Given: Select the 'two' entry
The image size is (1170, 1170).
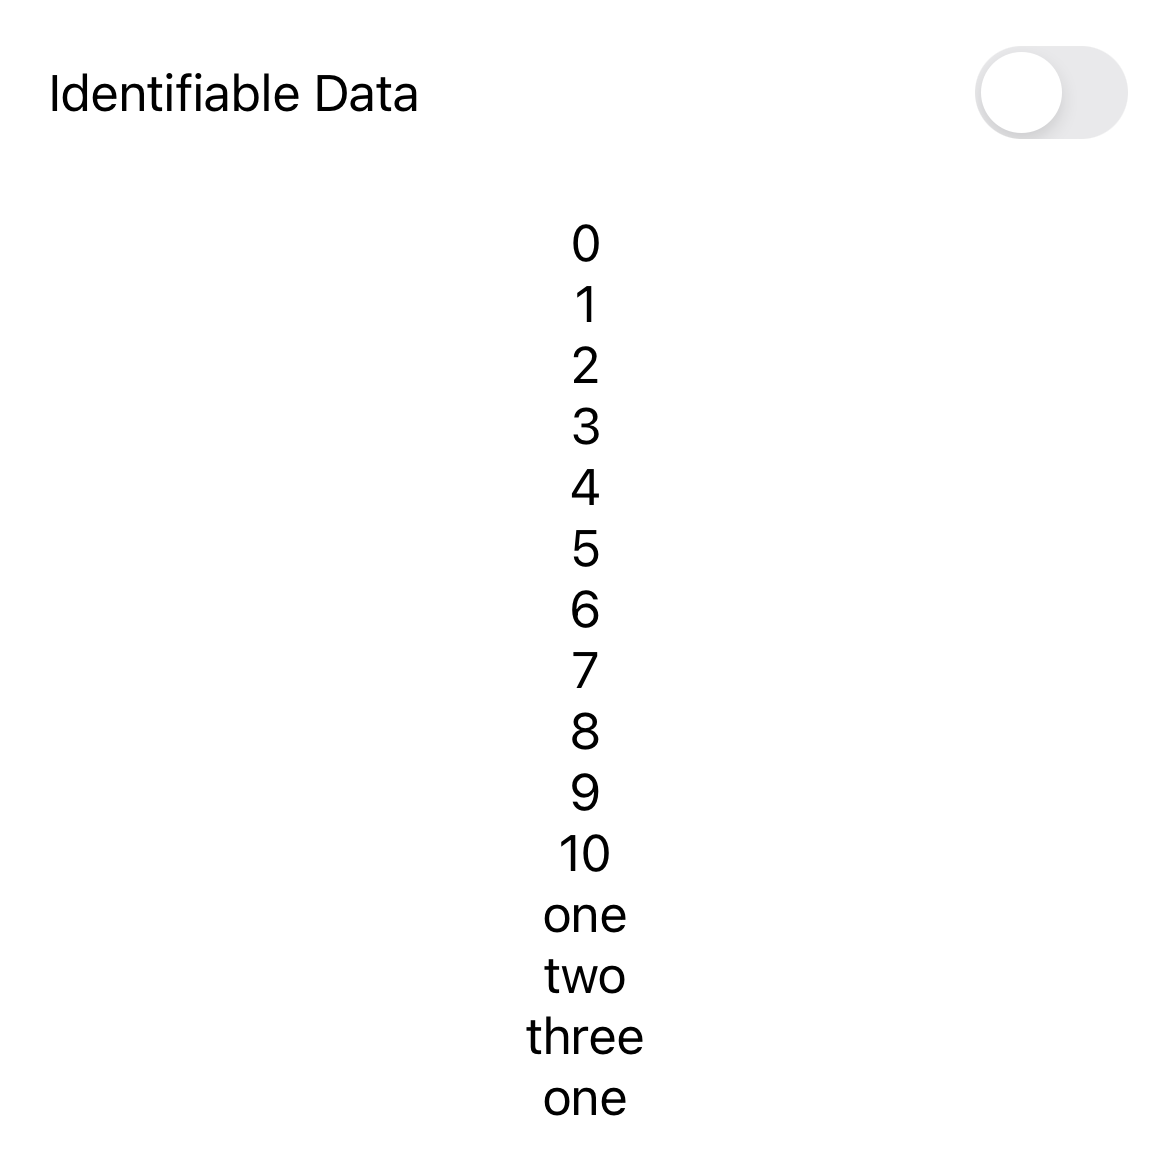Looking at the screenshot, I should click(x=584, y=976).
